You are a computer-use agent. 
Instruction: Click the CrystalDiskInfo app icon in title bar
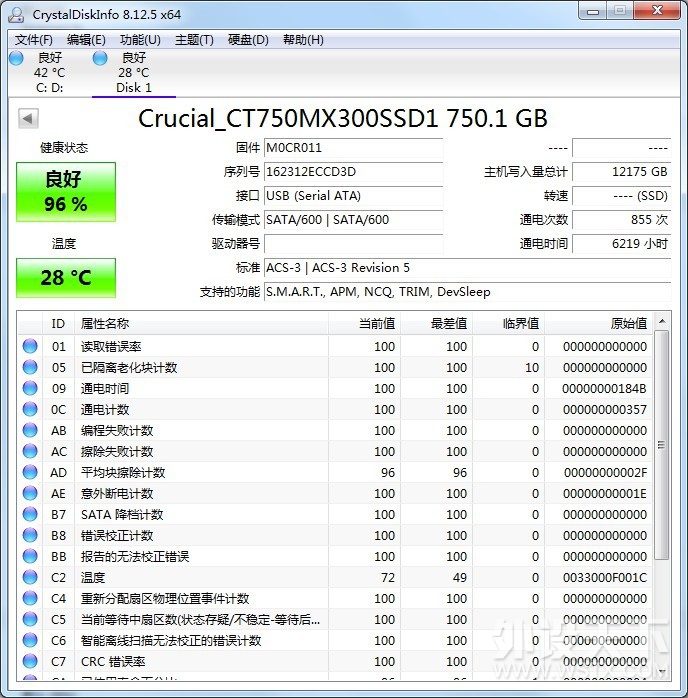(x=16, y=15)
